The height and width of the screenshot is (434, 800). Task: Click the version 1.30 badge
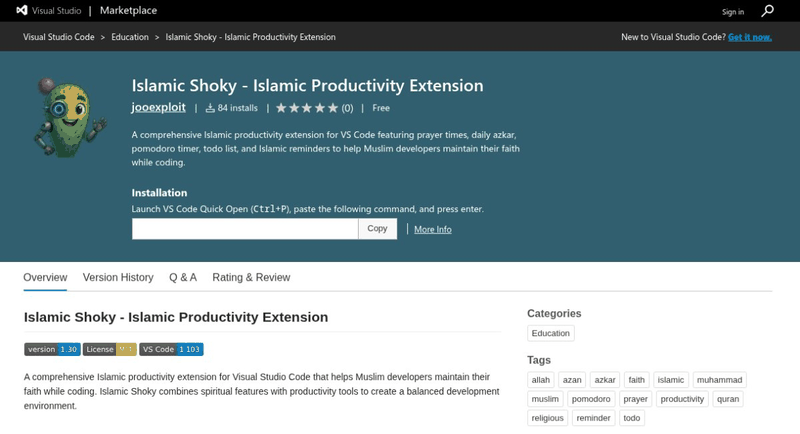[52, 349]
